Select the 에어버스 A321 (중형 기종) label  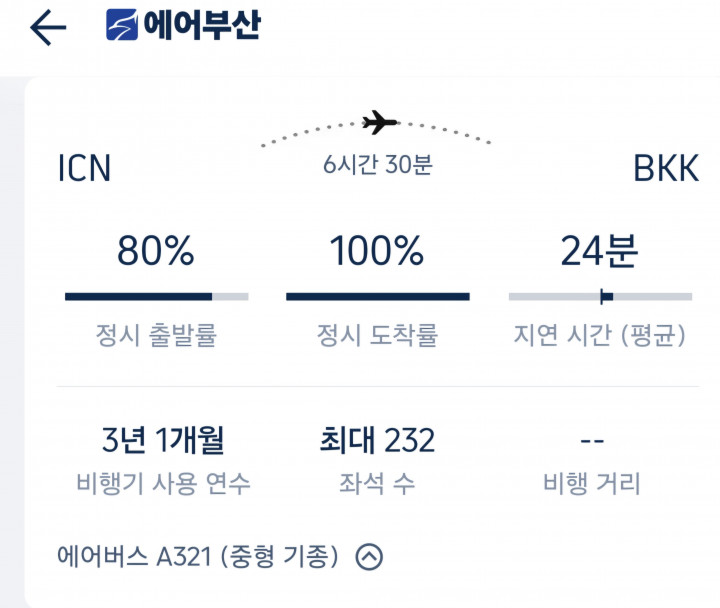[x=198, y=556]
